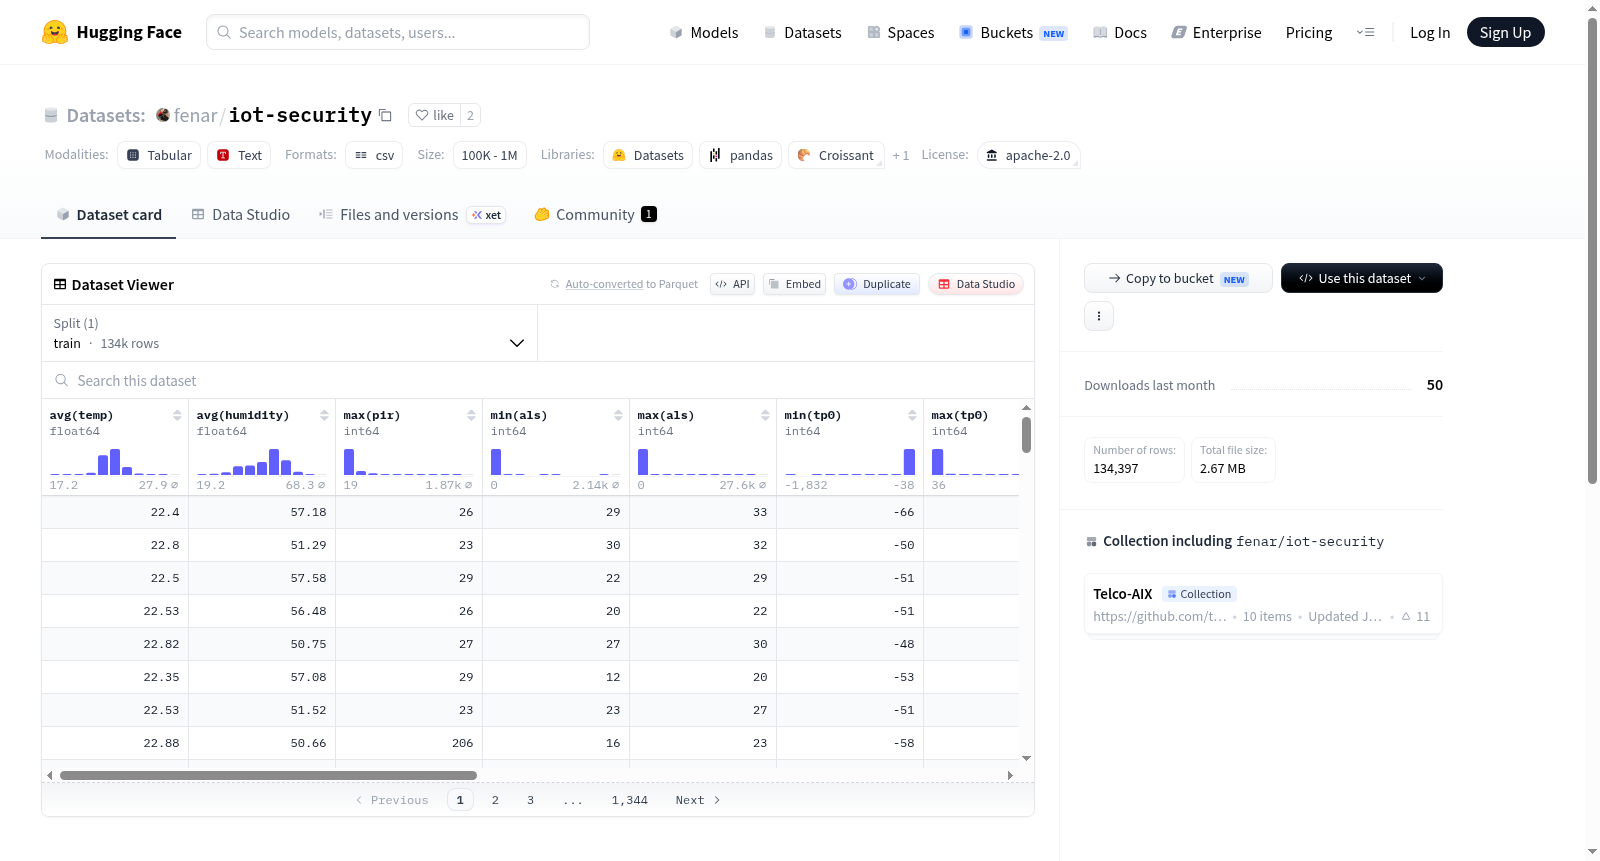1600x861 pixels.
Task: Click the Sign Up button
Action: [1505, 32]
